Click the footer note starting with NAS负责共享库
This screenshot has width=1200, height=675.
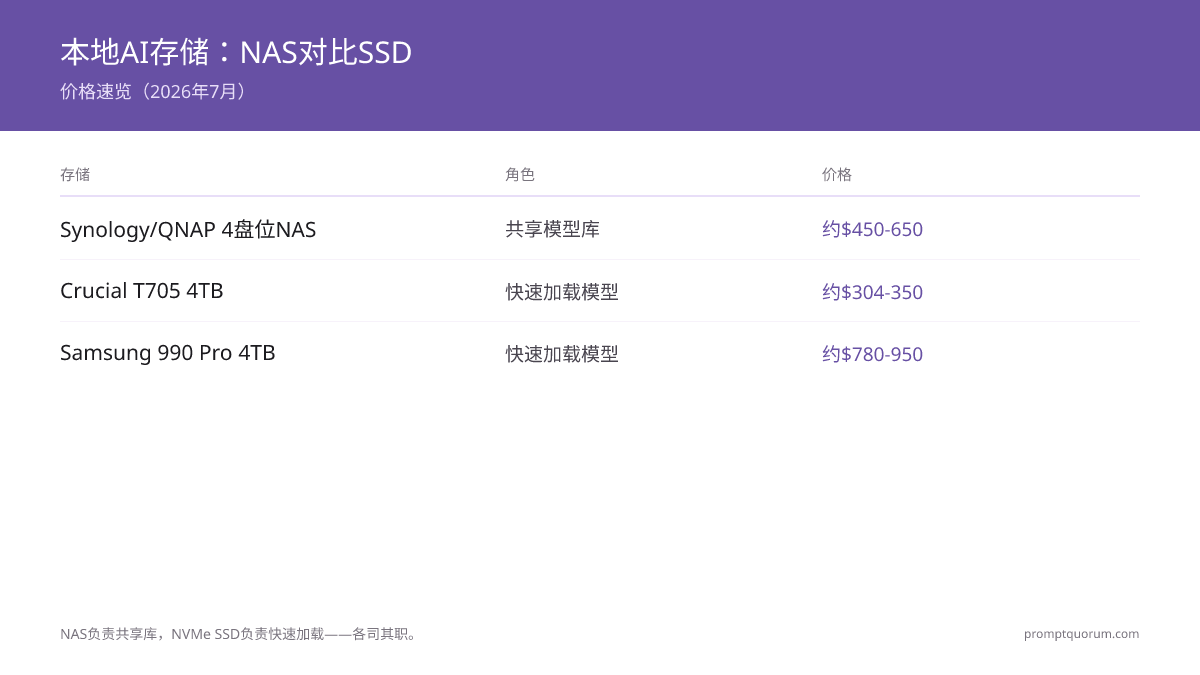pos(241,633)
